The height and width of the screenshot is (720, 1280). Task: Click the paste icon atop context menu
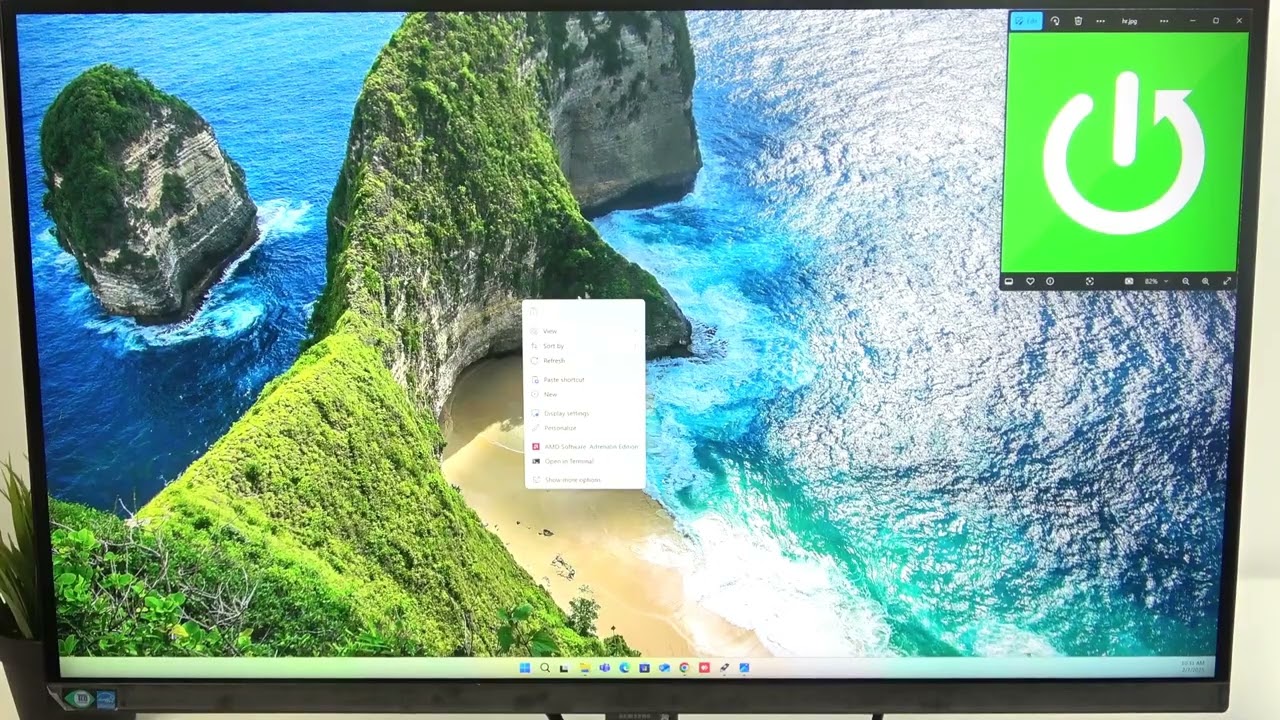[x=534, y=311]
